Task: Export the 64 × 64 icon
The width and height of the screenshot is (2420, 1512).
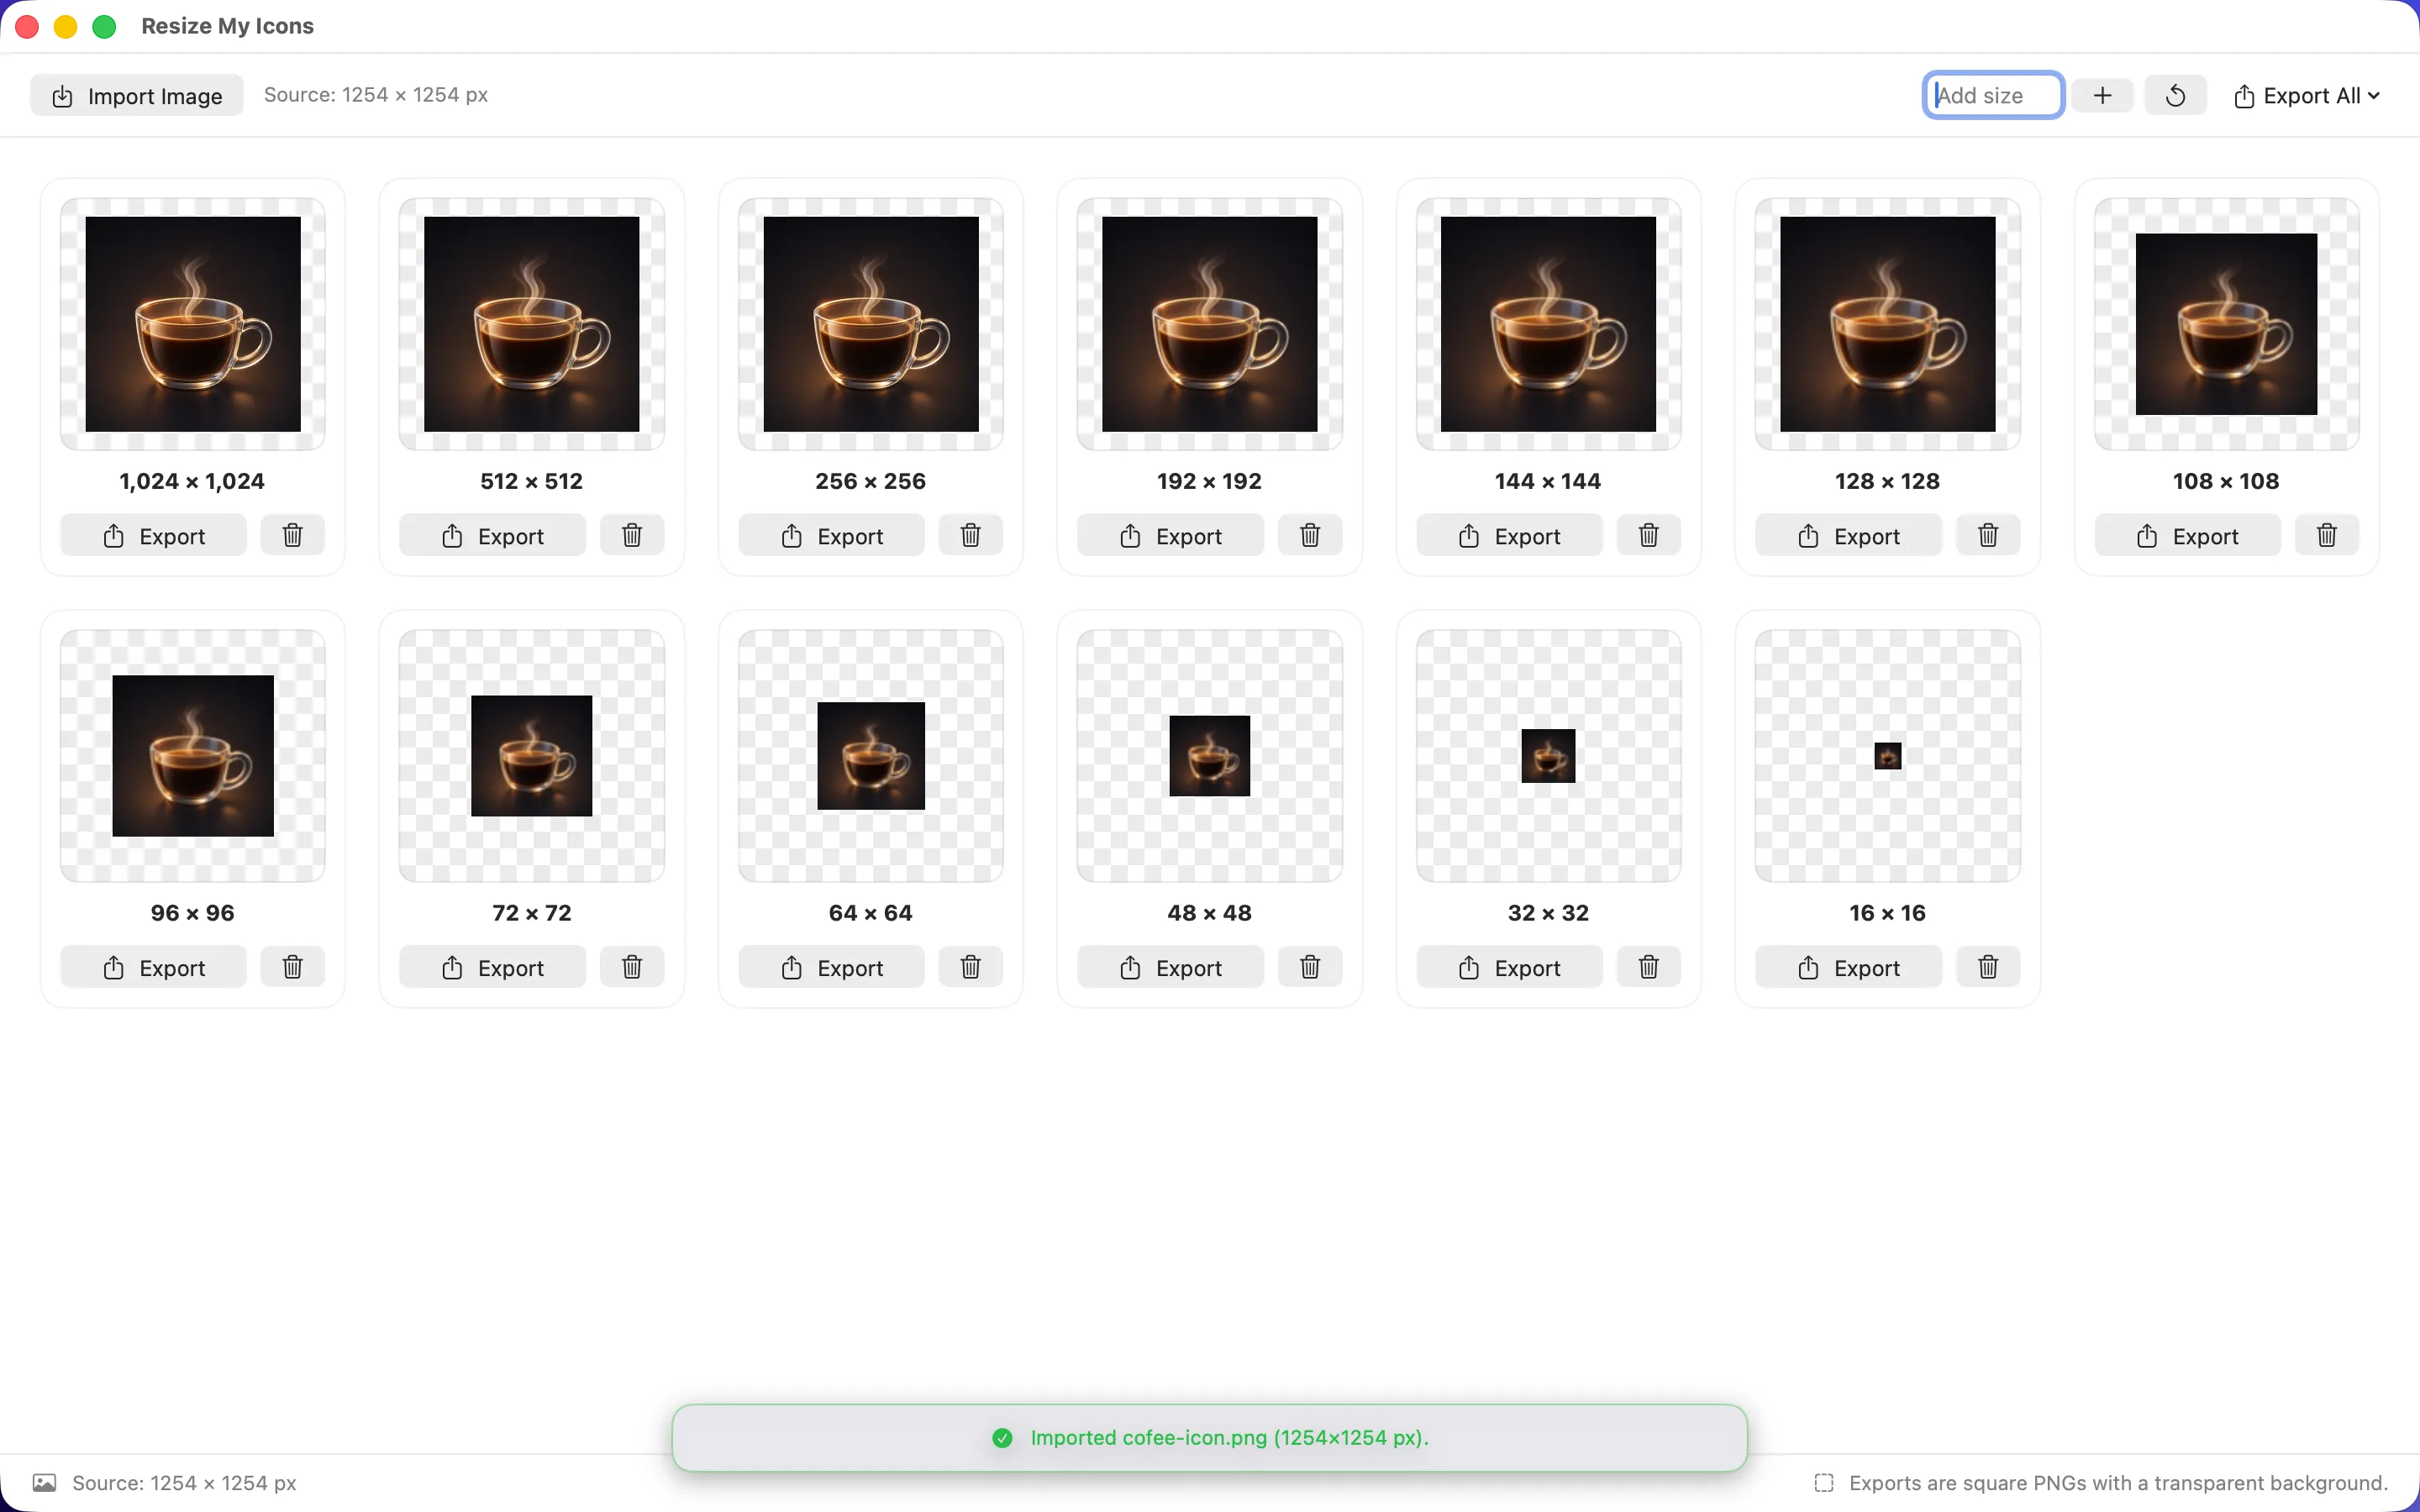Action: click(832, 968)
